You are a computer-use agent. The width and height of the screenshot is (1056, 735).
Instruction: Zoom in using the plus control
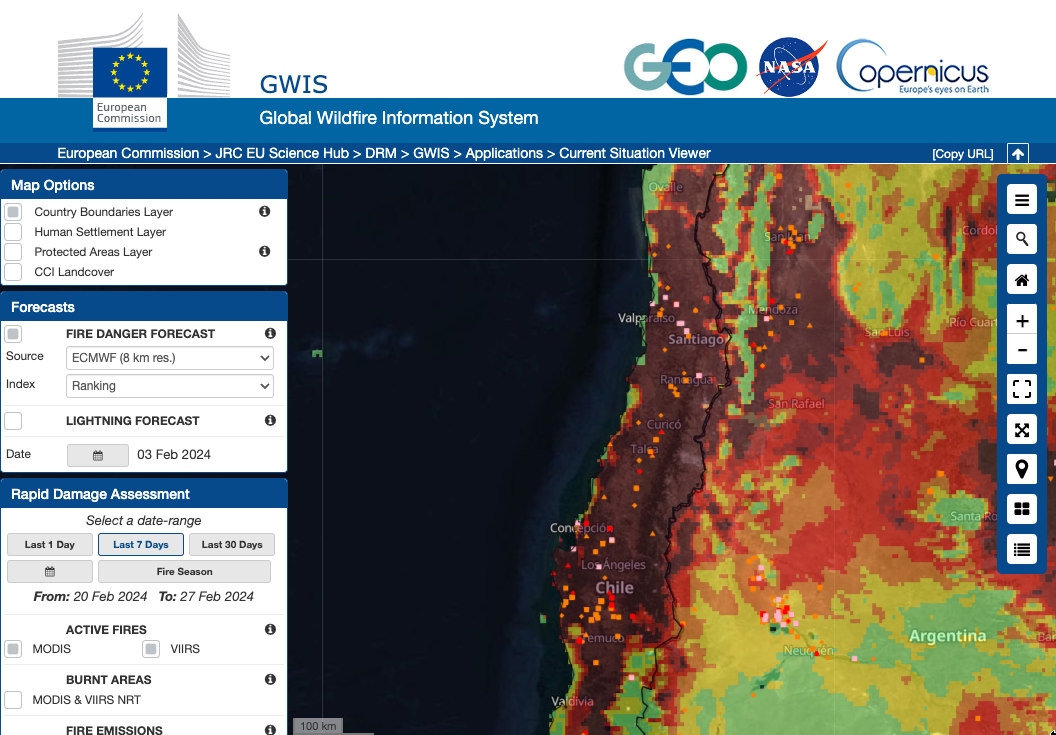pos(1021,320)
